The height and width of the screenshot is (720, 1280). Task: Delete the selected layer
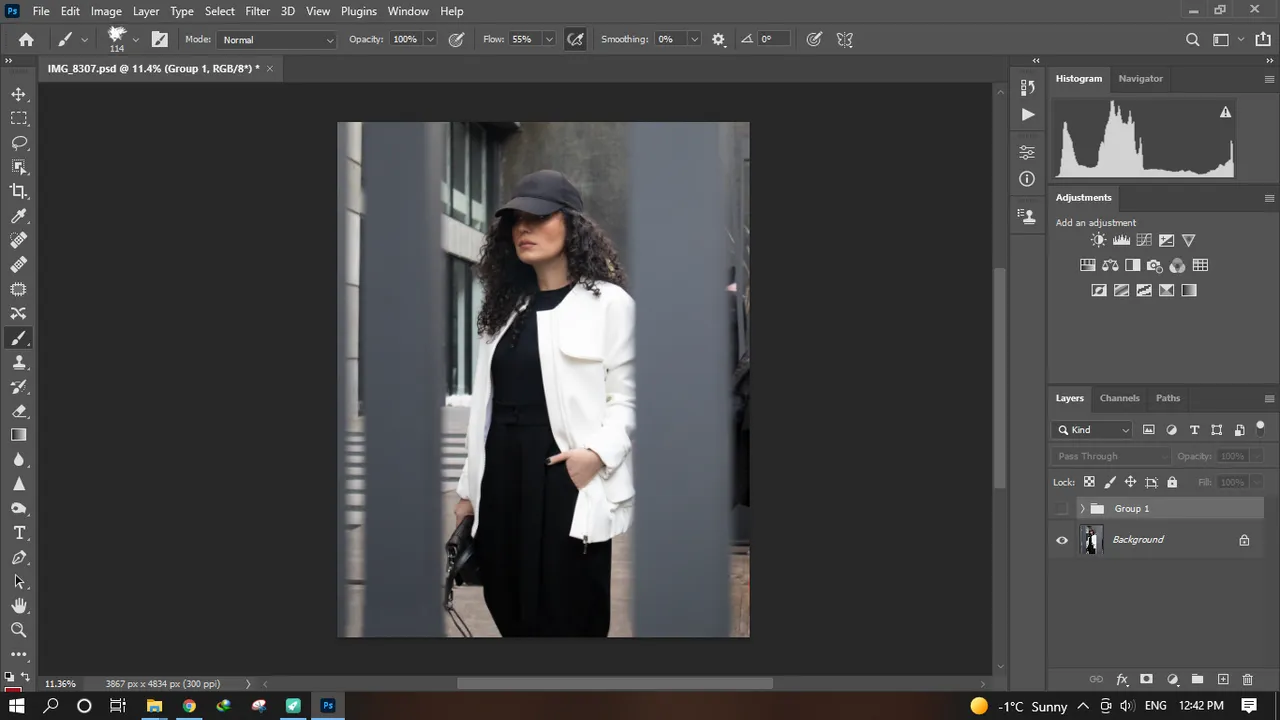[x=1247, y=679]
